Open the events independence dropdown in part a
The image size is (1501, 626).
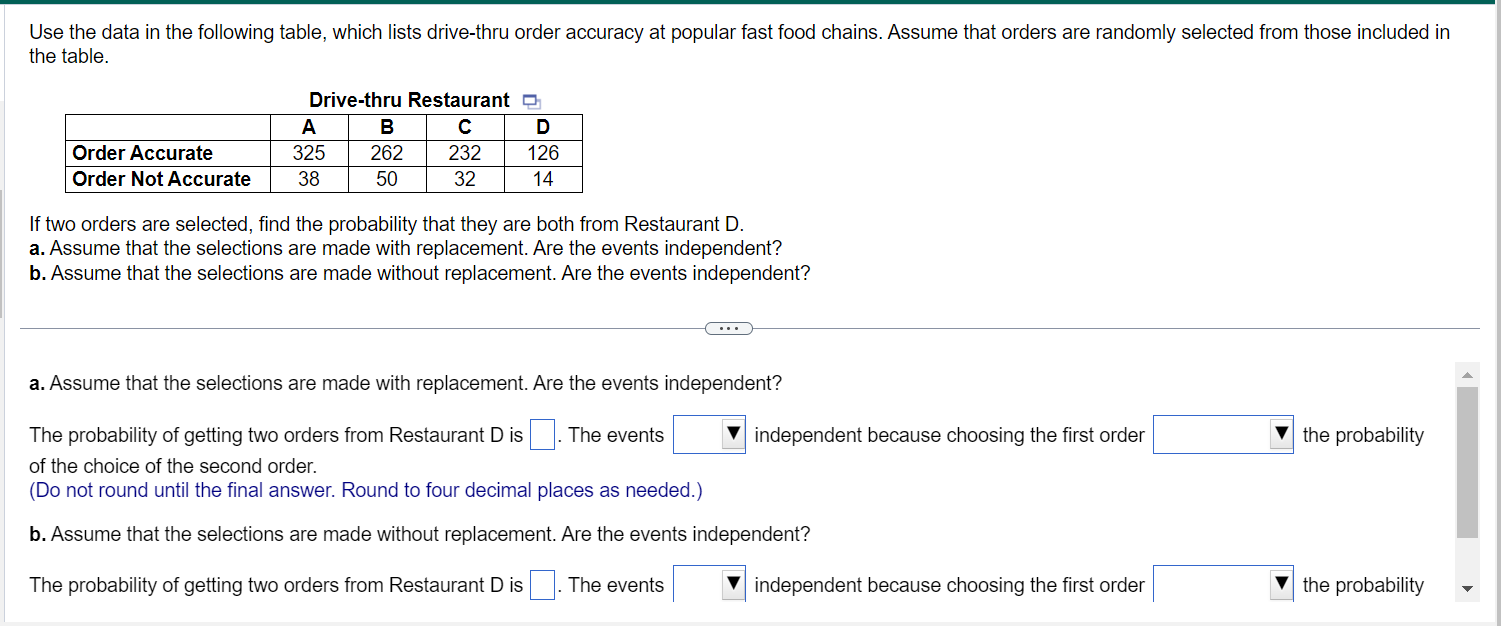point(709,434)
